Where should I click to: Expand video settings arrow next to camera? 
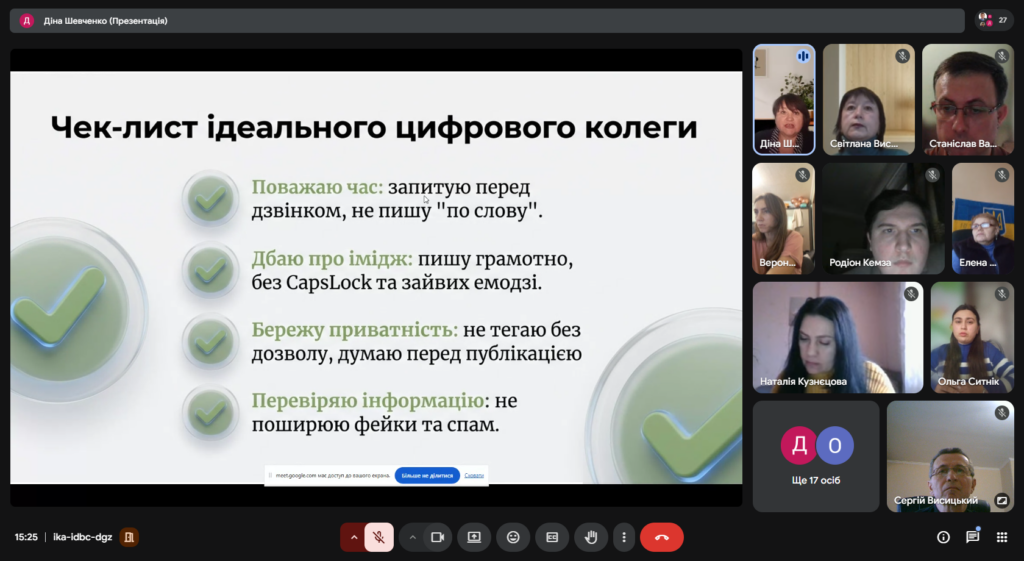411,537
